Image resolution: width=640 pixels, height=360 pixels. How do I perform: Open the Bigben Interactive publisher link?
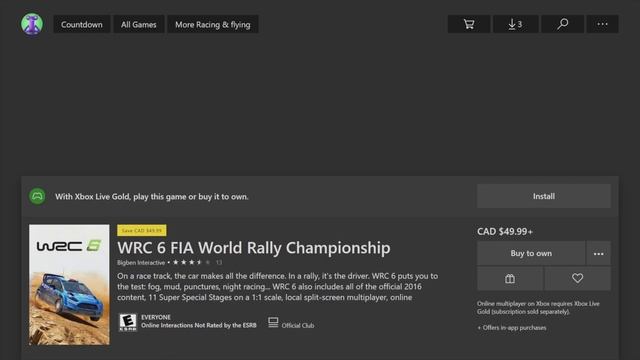click(141, 262)
